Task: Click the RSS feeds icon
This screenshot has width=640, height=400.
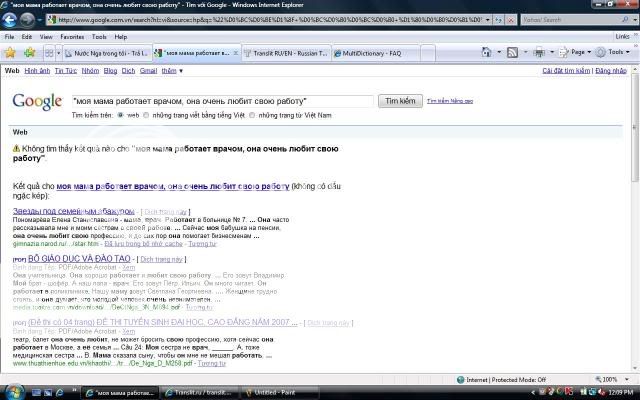Action: 512,52
